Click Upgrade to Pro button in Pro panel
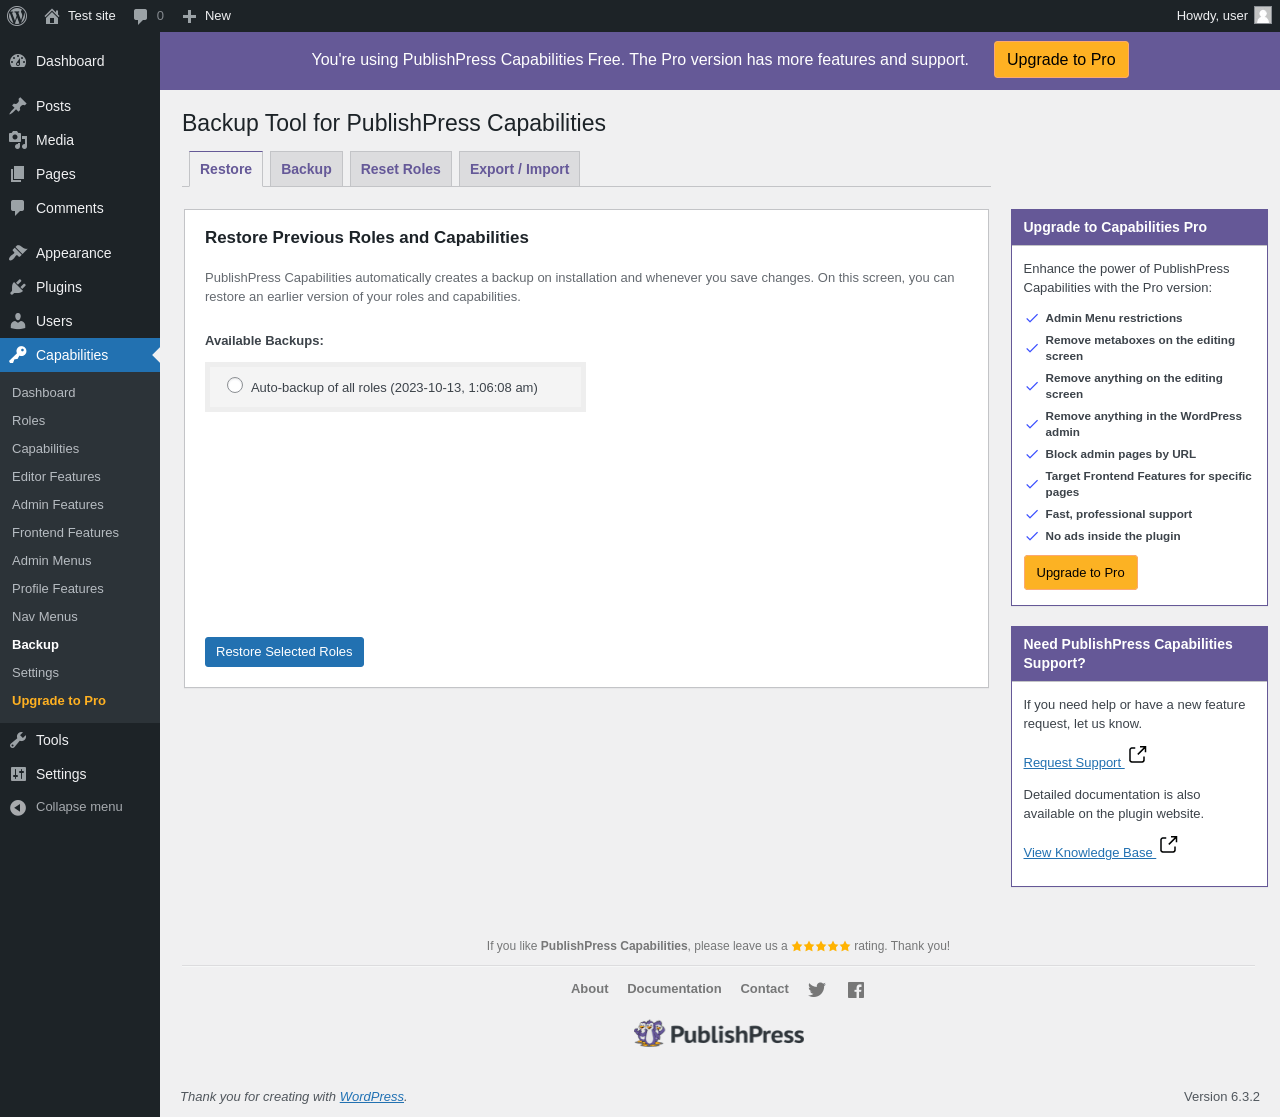Image resolution: width=1280 pixels, height=1117 pixels. tap(1081, 573)
